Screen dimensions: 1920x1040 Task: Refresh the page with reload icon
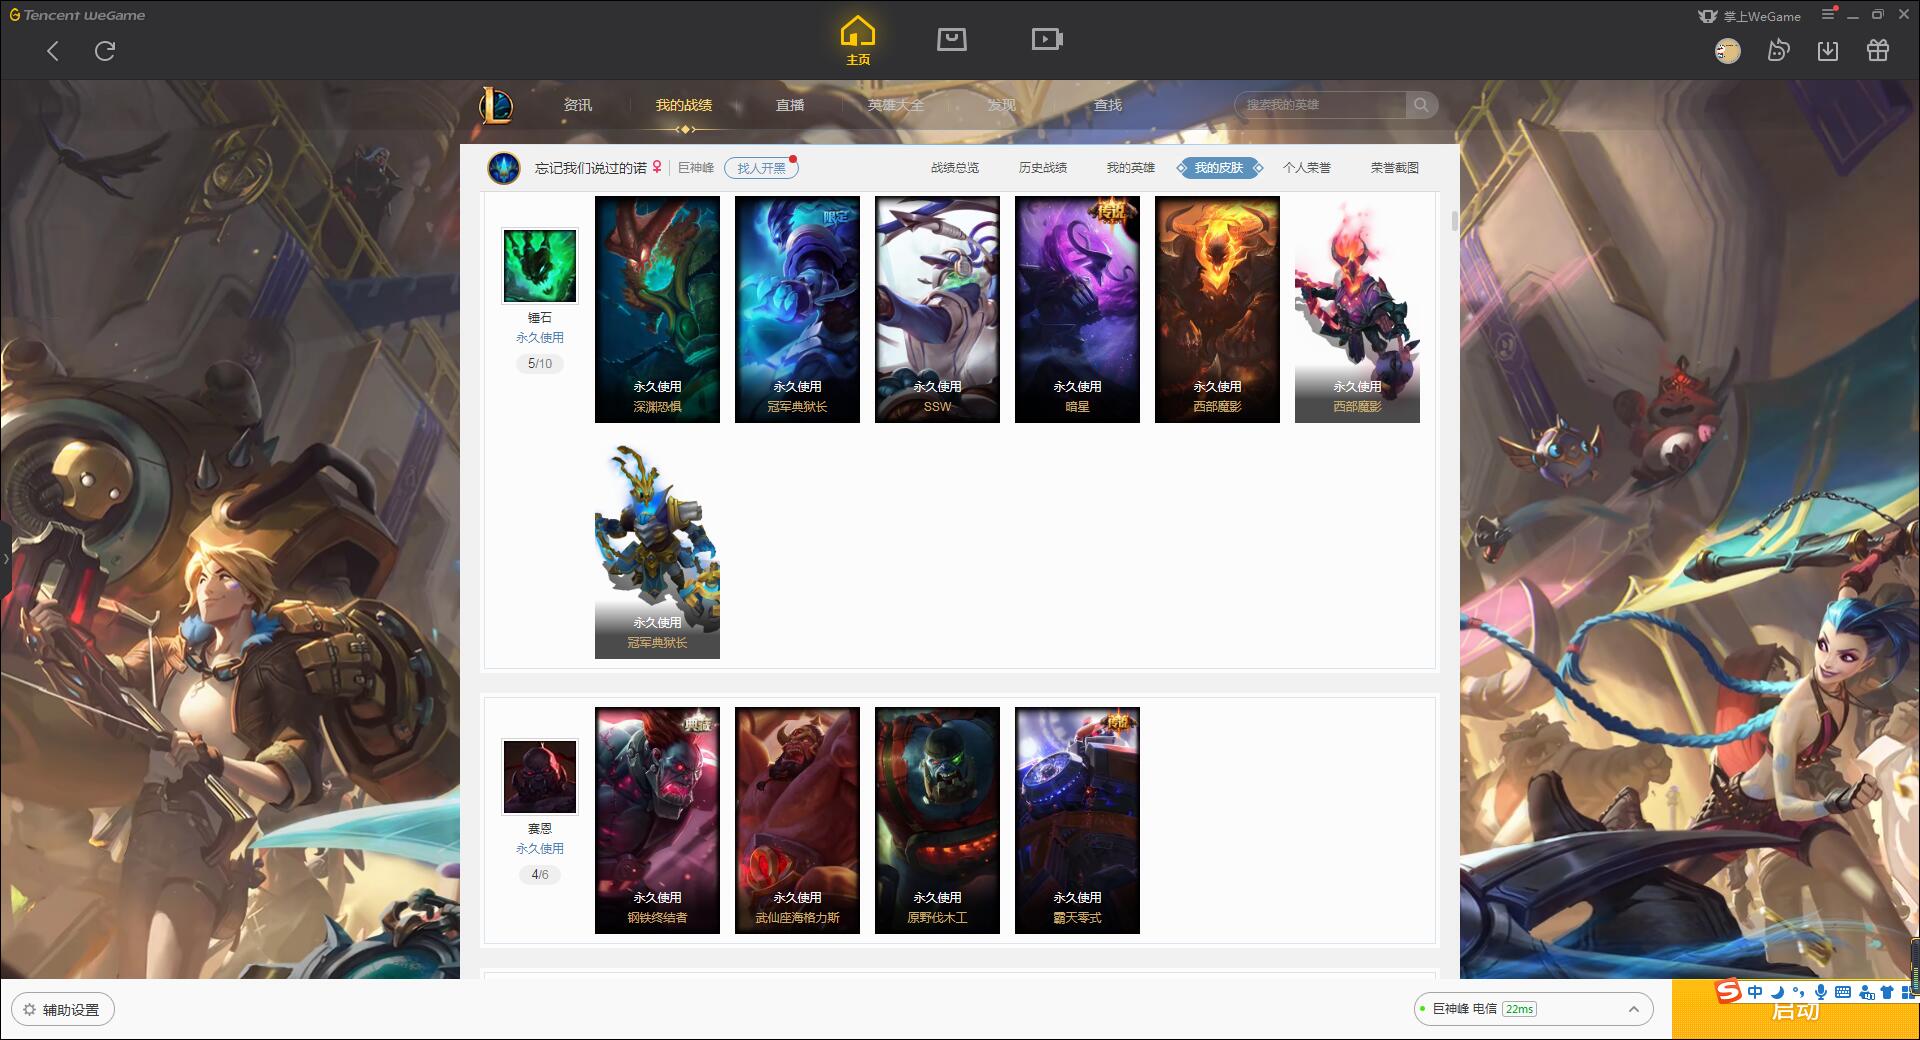105,51
